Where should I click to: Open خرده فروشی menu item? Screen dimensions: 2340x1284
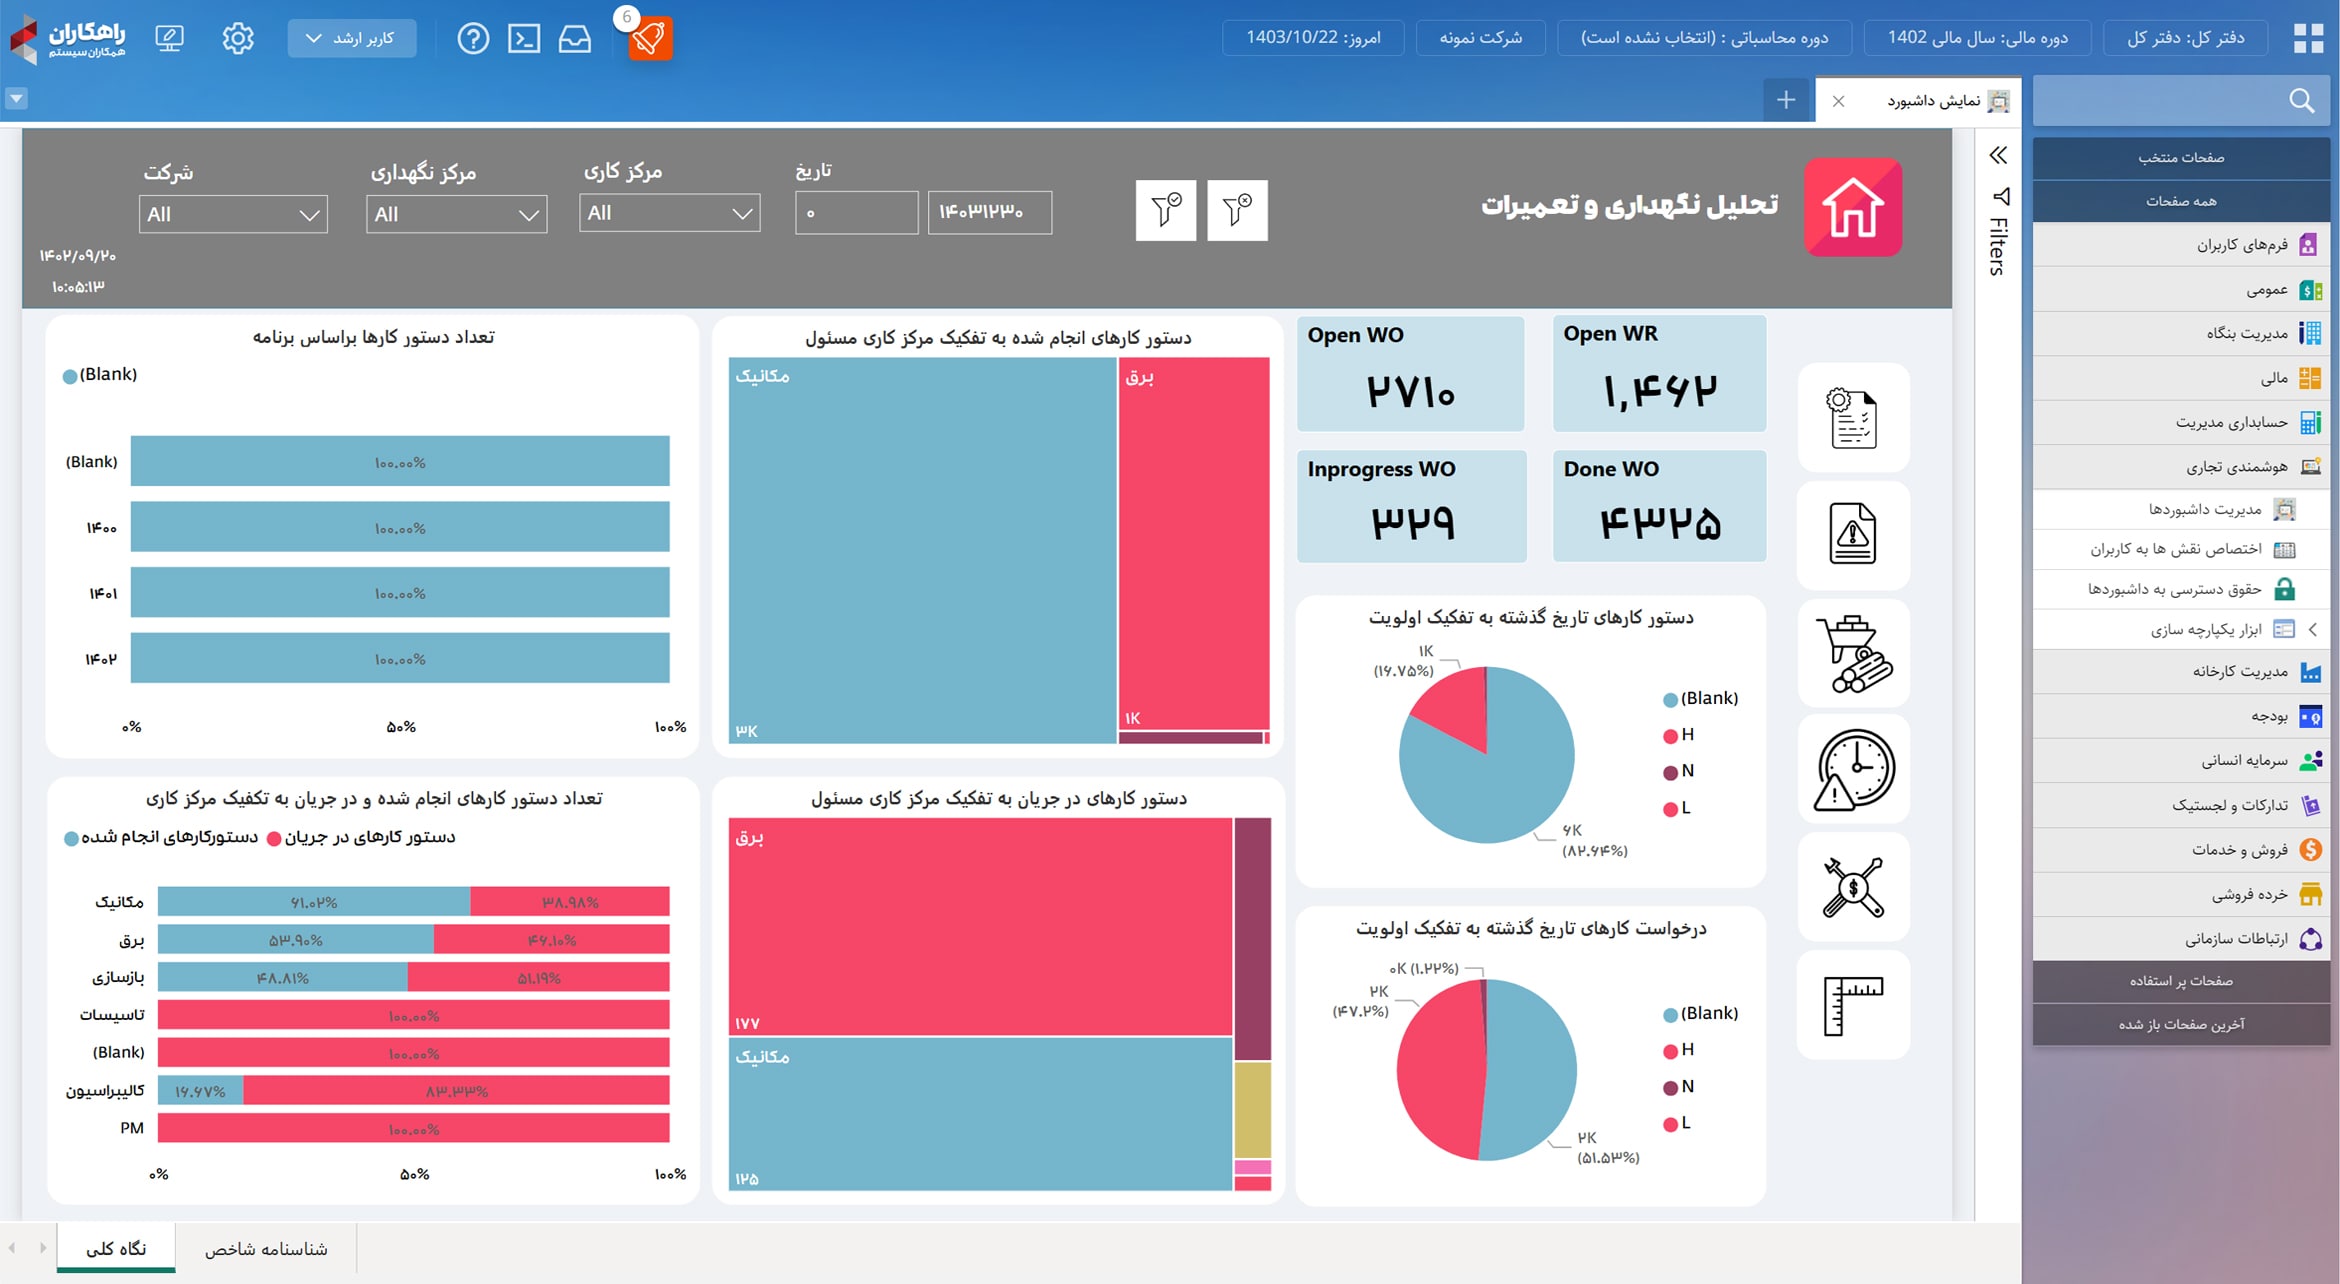click(2181, 894)
